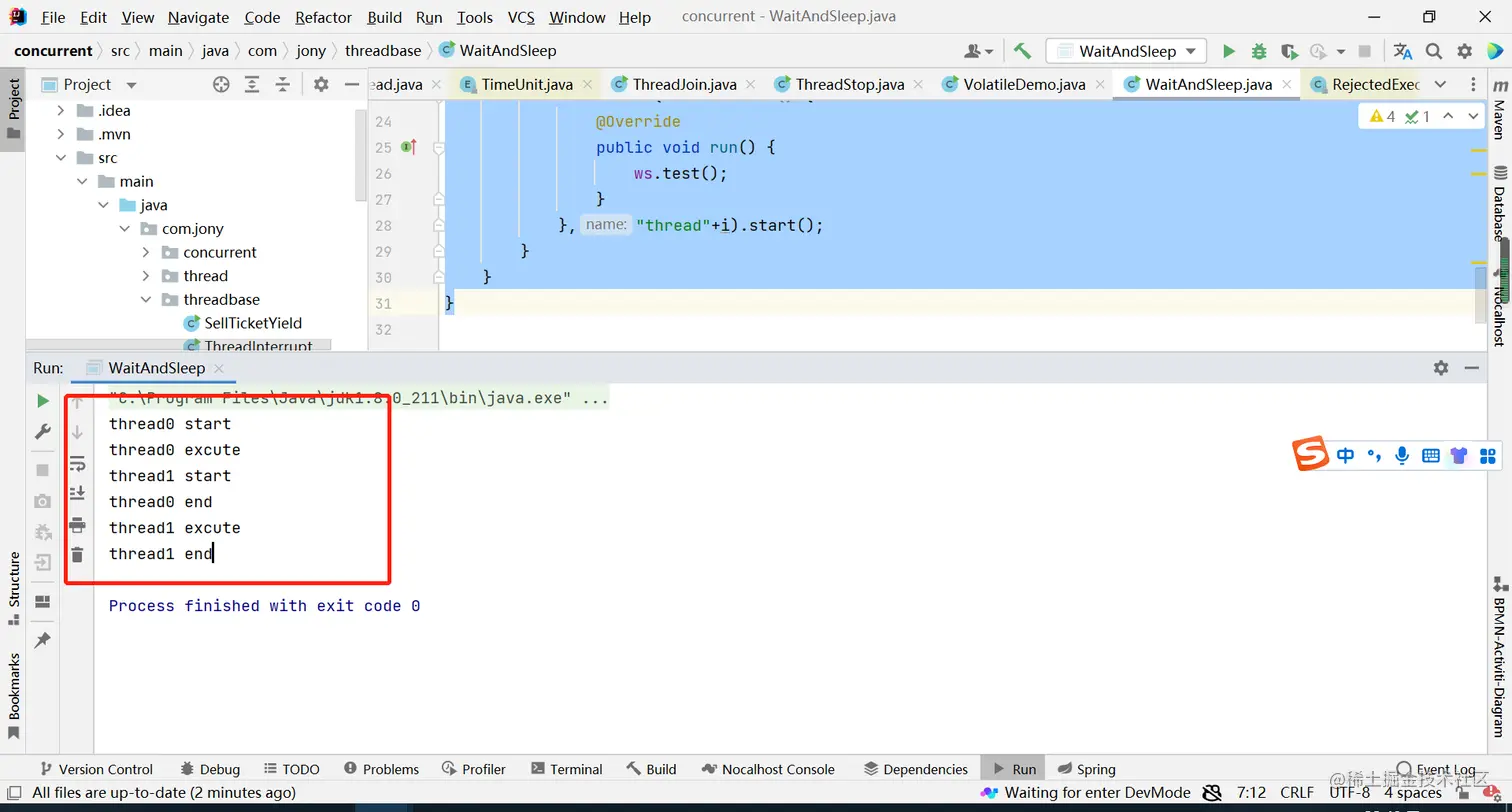Image resolution: width=1512 pixels, height=812 pixels.
Task: Hide the Run tool window
Action: [1471, 368]
